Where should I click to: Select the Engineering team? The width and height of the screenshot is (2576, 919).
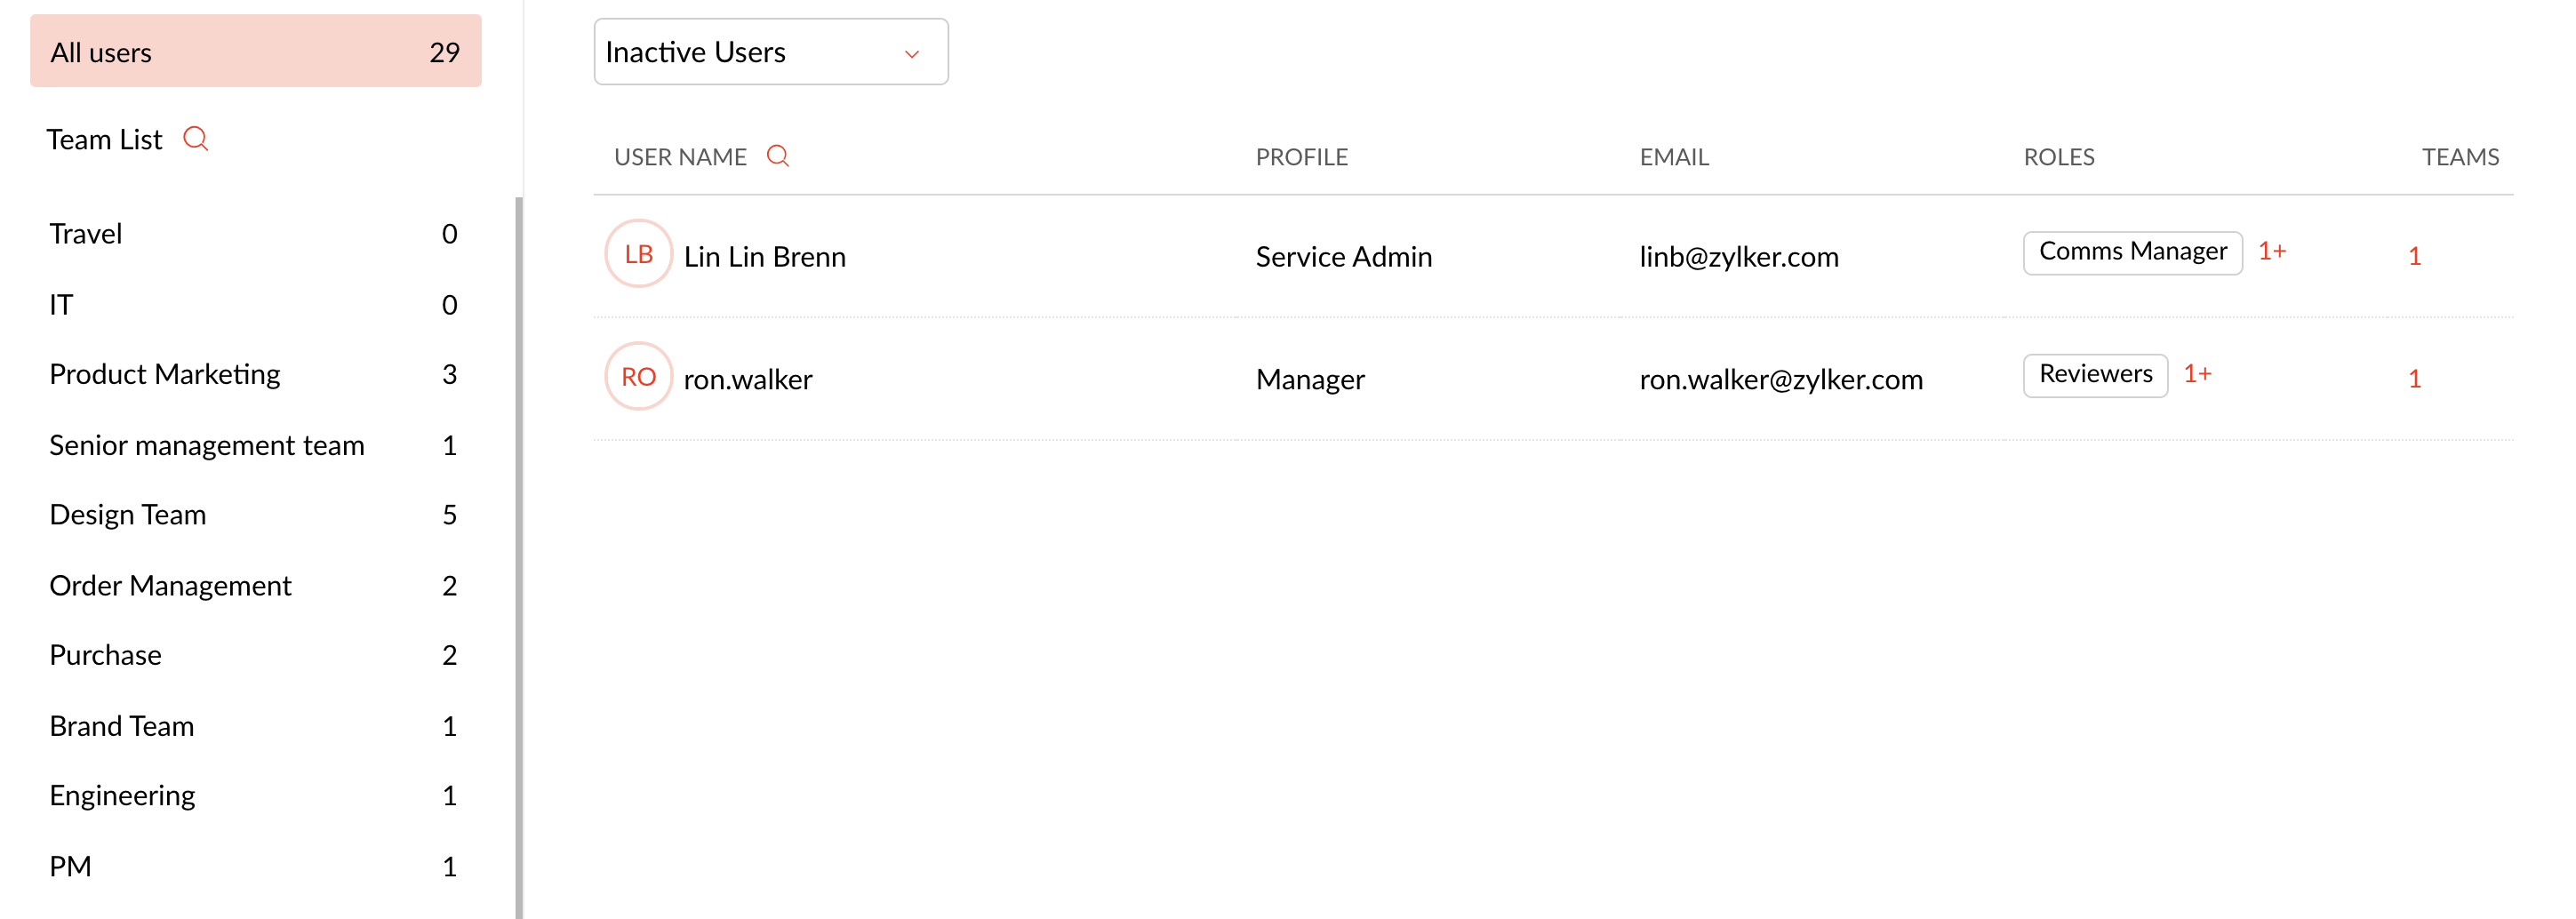122,796
